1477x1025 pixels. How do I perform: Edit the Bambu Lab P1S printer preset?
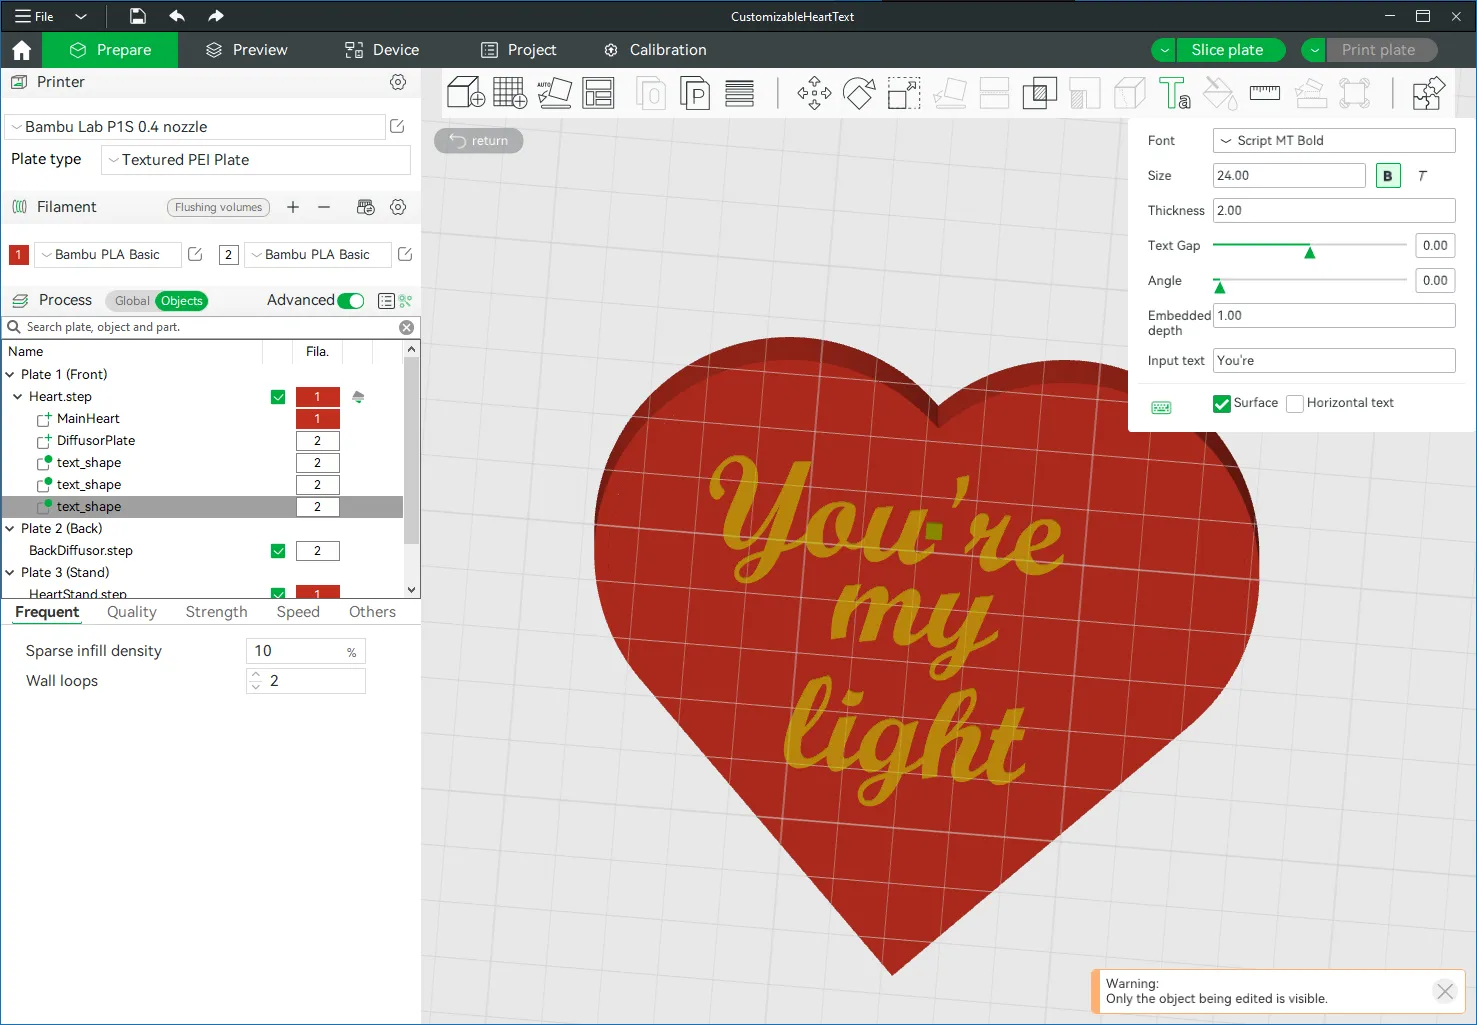click(397, 126)
